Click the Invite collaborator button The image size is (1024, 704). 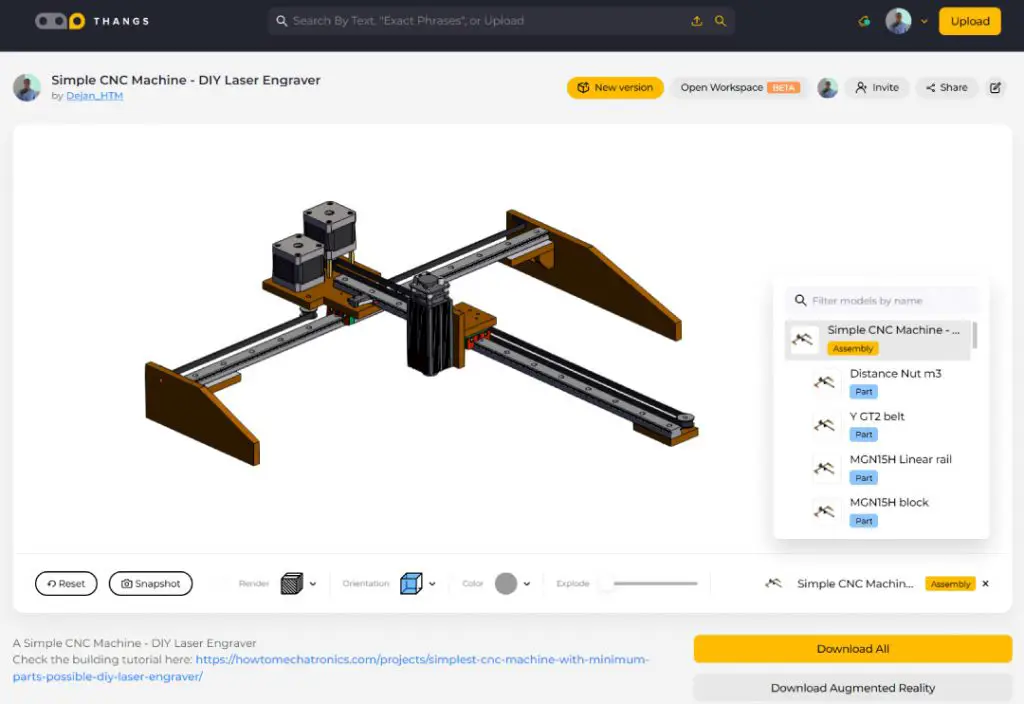[x=877, y=88]
